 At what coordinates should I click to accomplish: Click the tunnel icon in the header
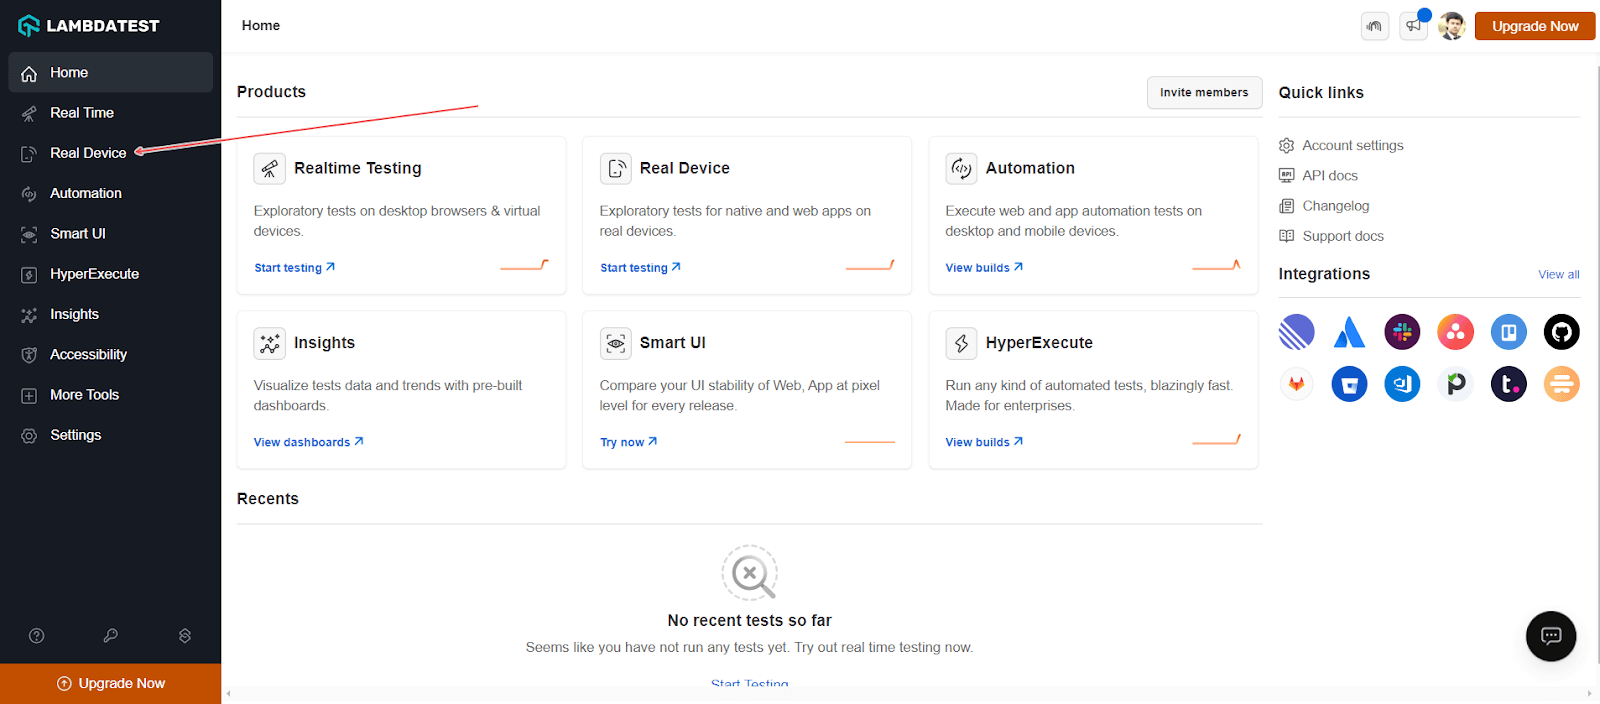click(1375, 26)
